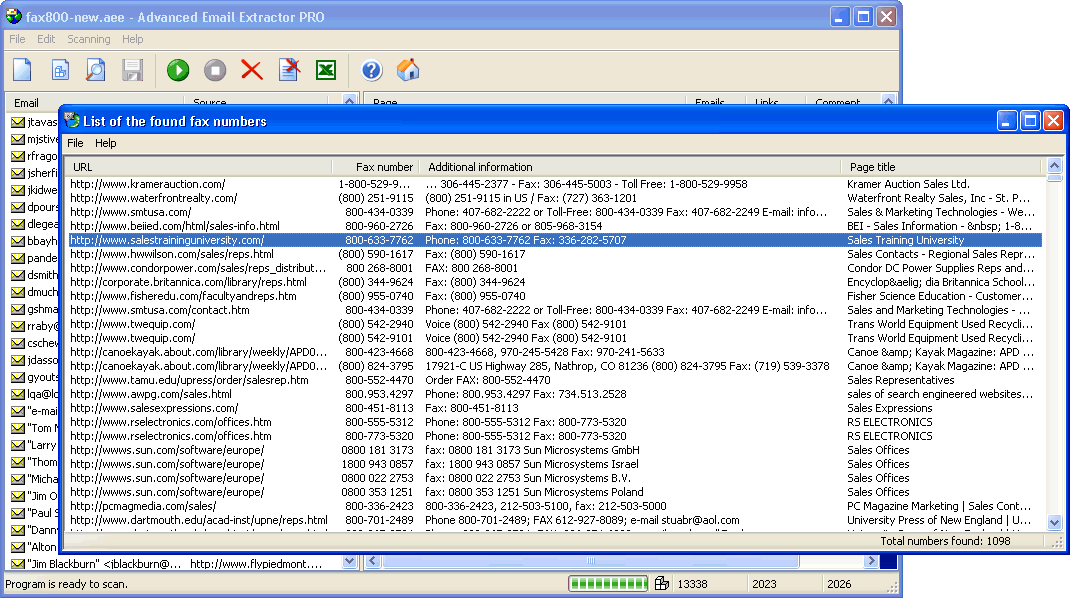This screenshot has width=1070, height=598.
Task: Click the document with red X icon
Action: pos(289,70)
